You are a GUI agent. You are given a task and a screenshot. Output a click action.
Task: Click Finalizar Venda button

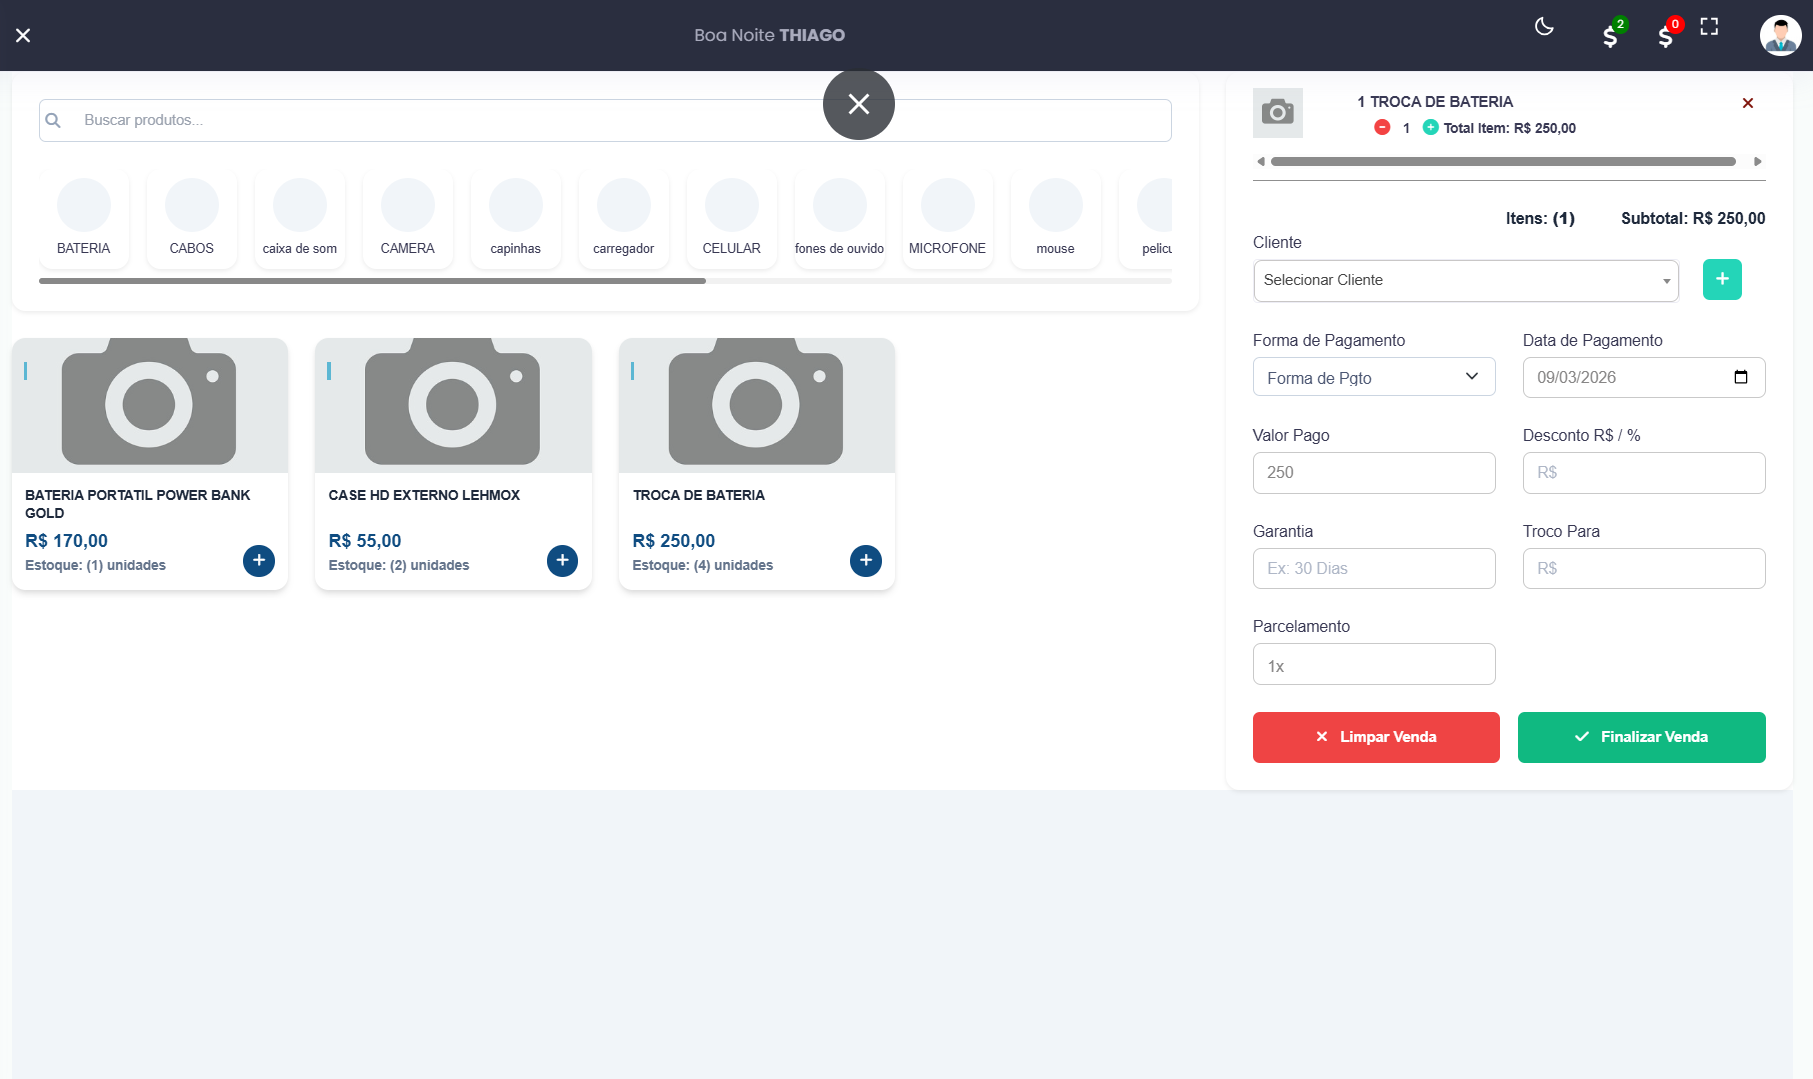(x=1641, y=737)
